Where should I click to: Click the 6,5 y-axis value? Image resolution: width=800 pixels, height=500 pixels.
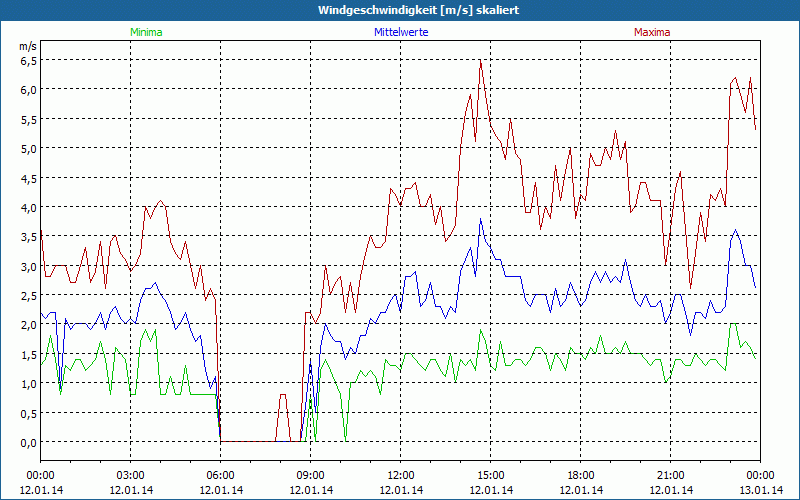pos(29,61)
